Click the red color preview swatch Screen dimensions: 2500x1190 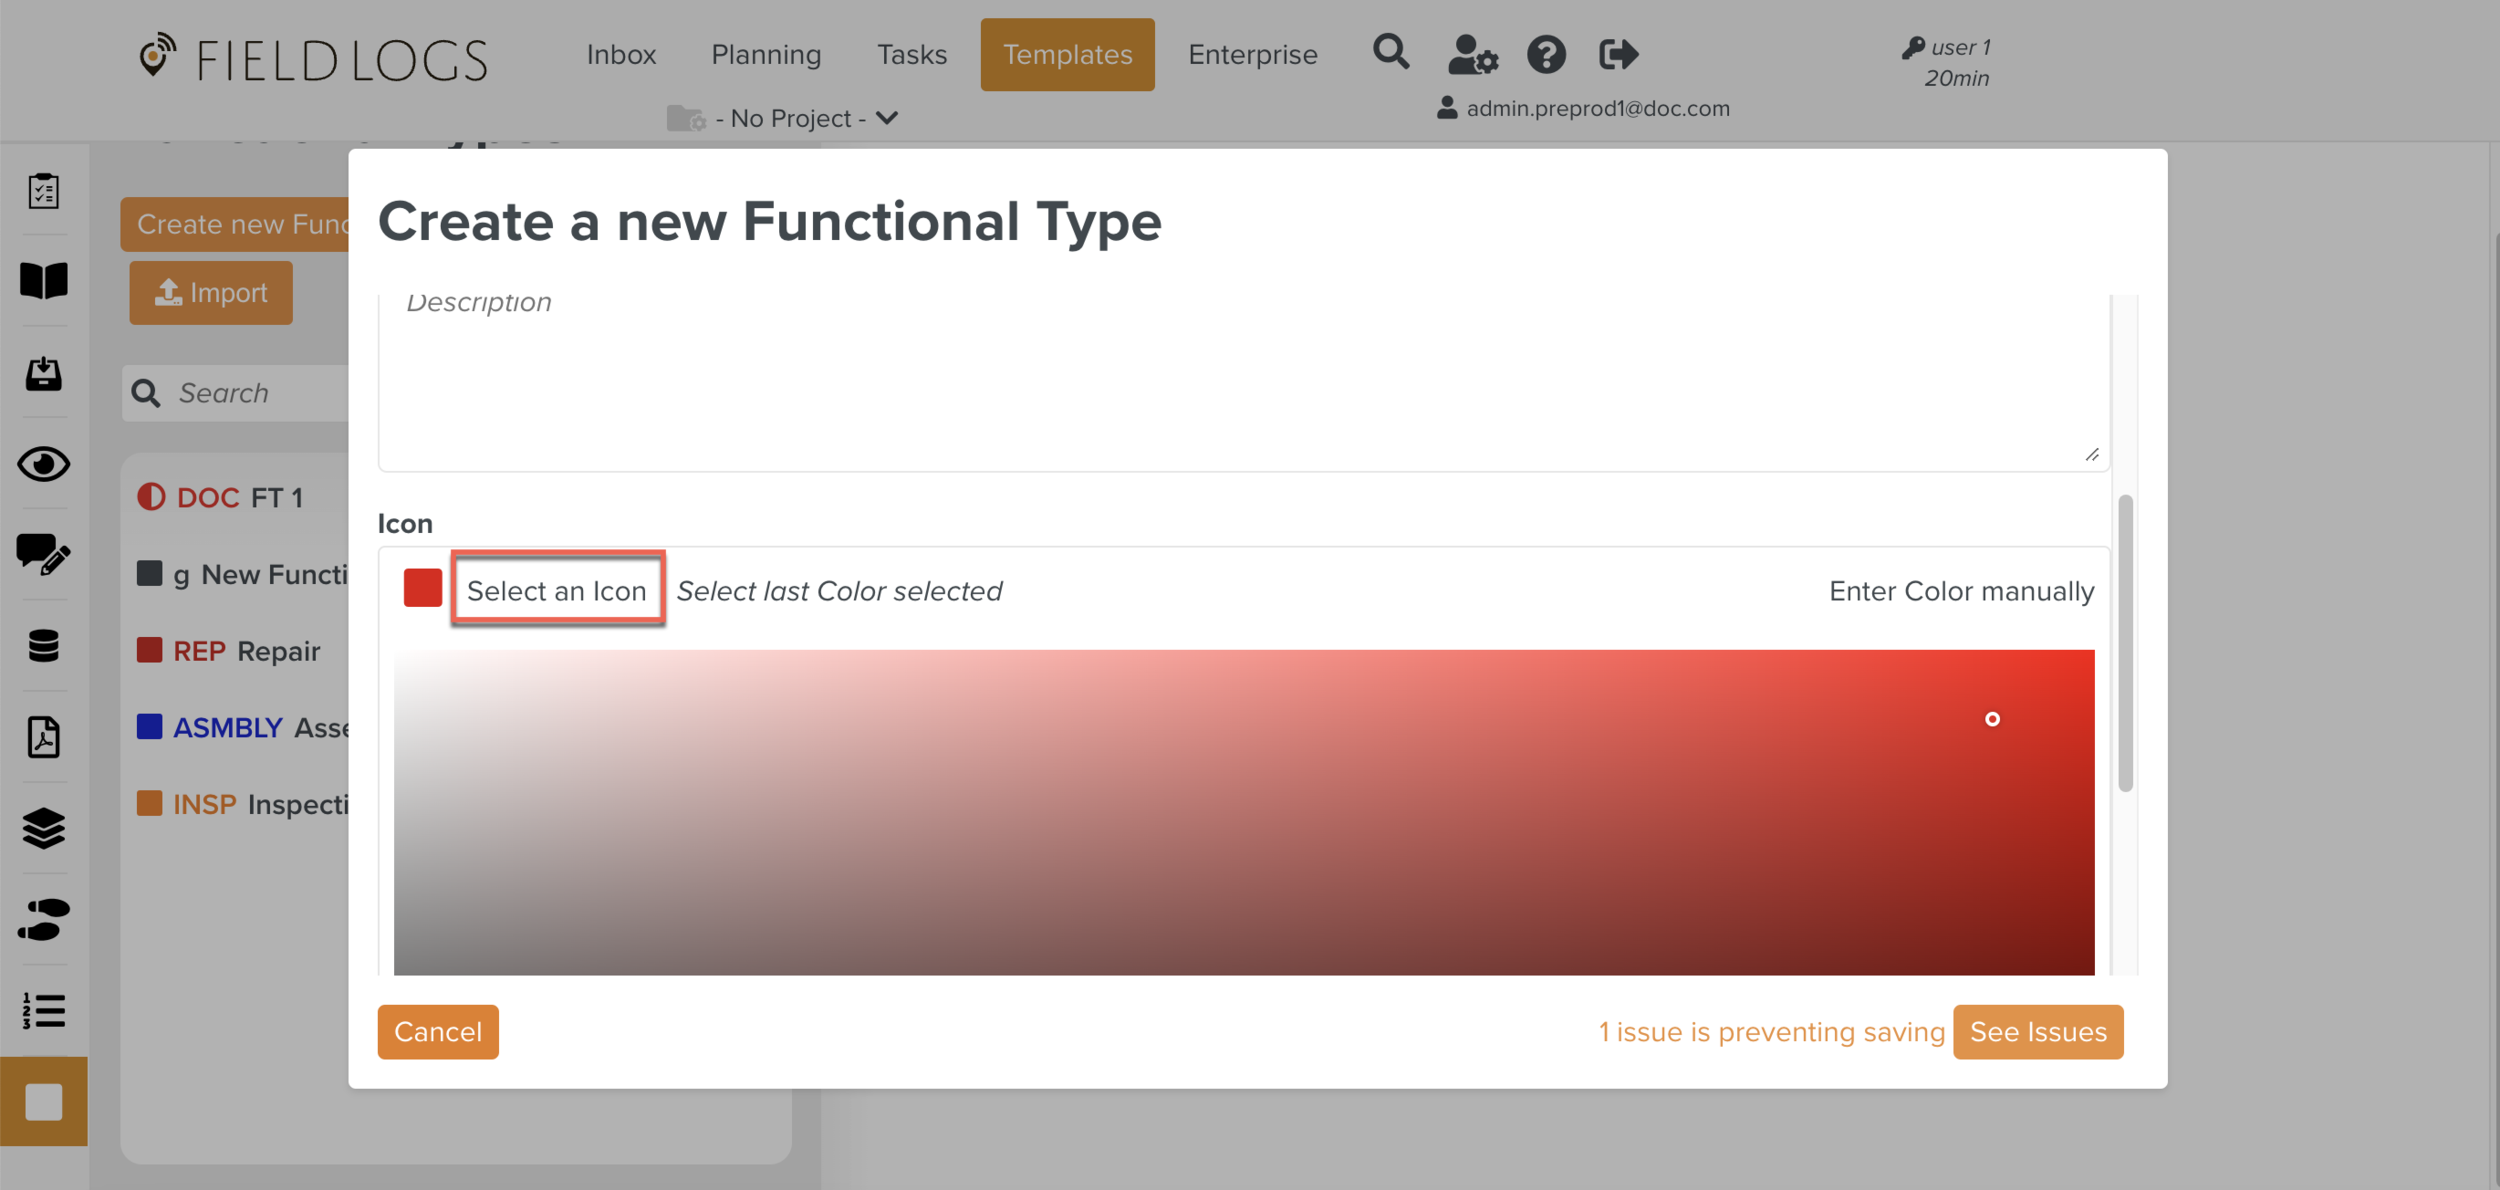coord(422,588)
